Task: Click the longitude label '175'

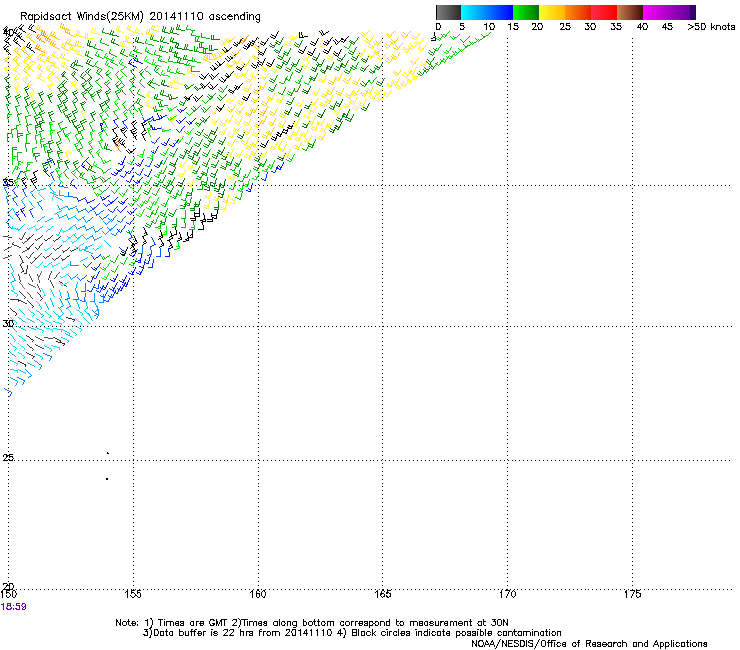Action: tap(632, 594)
